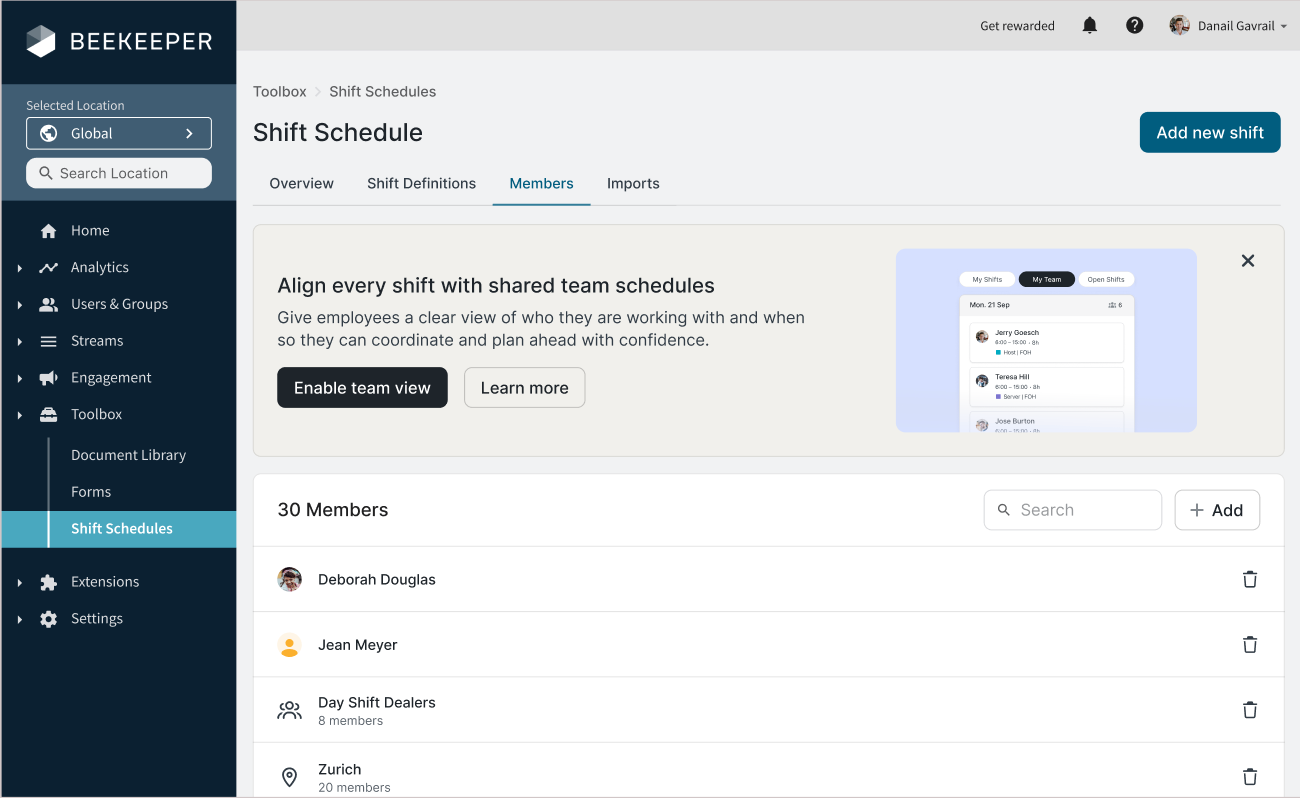This screenshot has height=798, width=1300.
Task: Click the Enable team view button
Action: (362, 388)
